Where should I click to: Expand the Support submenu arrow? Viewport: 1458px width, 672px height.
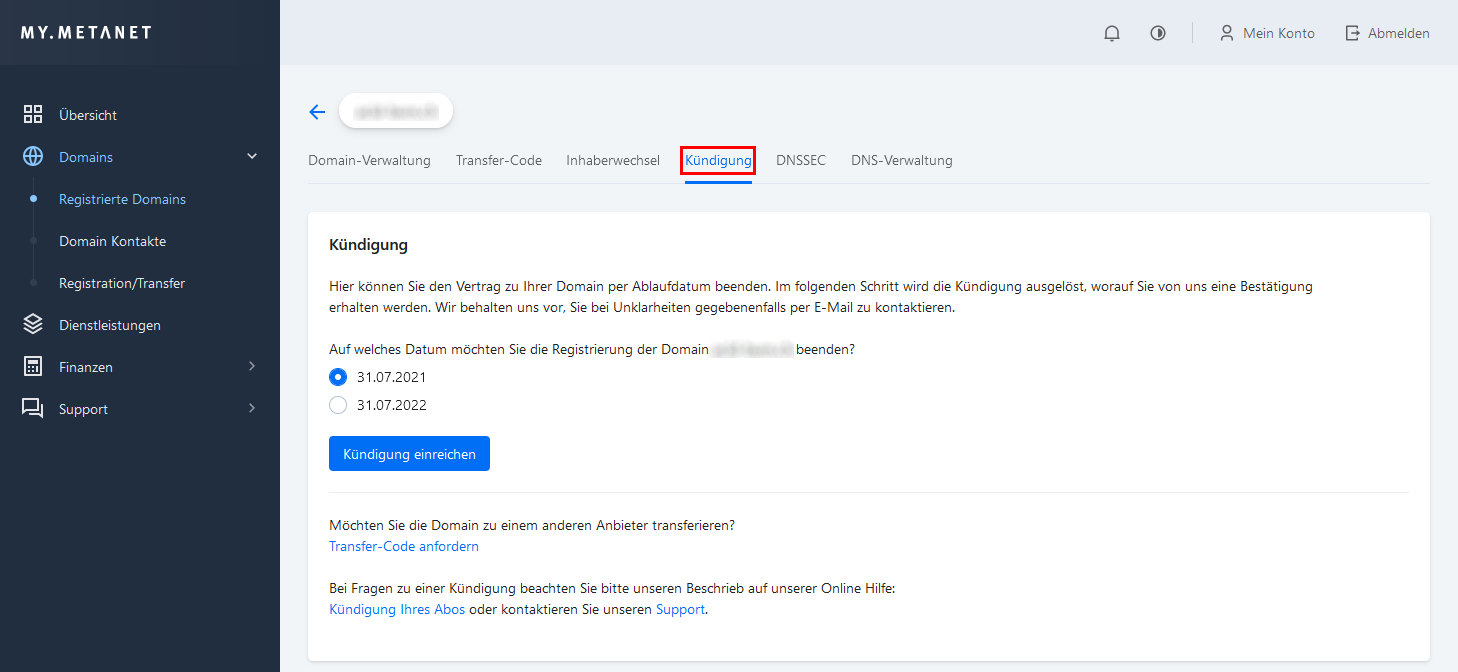tap(252, 409)
